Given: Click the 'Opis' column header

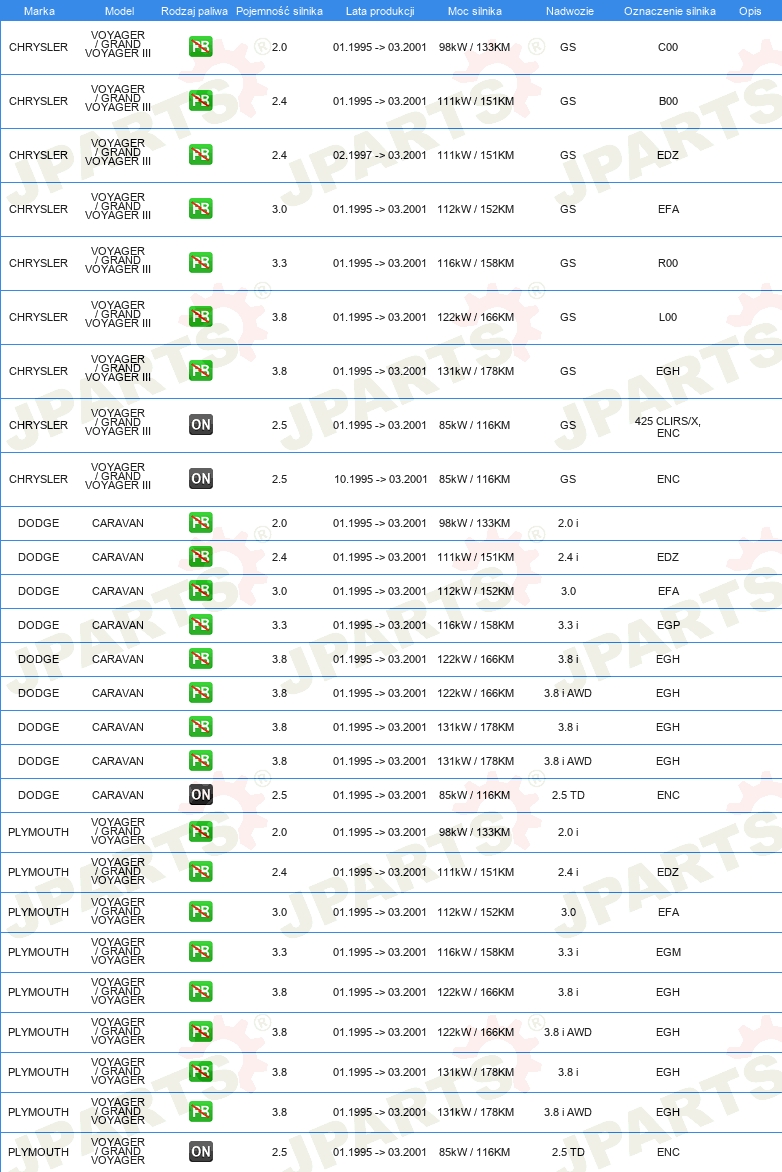Looking at the screenshot, I should (750, 11).
